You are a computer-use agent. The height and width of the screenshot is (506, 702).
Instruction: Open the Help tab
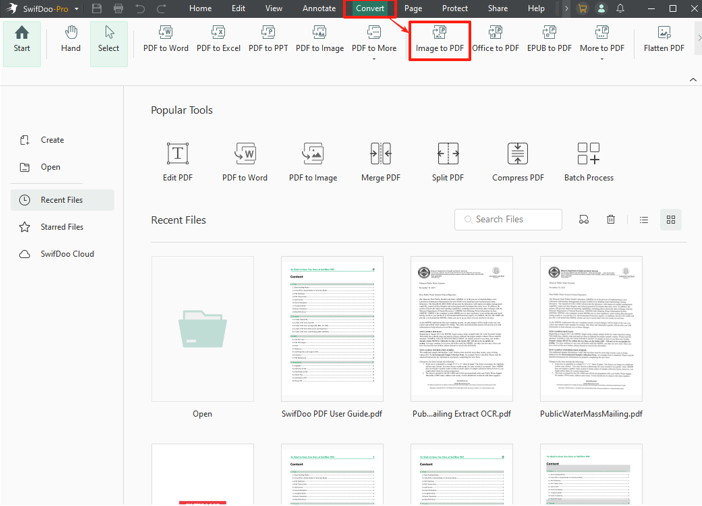[536, 9]
